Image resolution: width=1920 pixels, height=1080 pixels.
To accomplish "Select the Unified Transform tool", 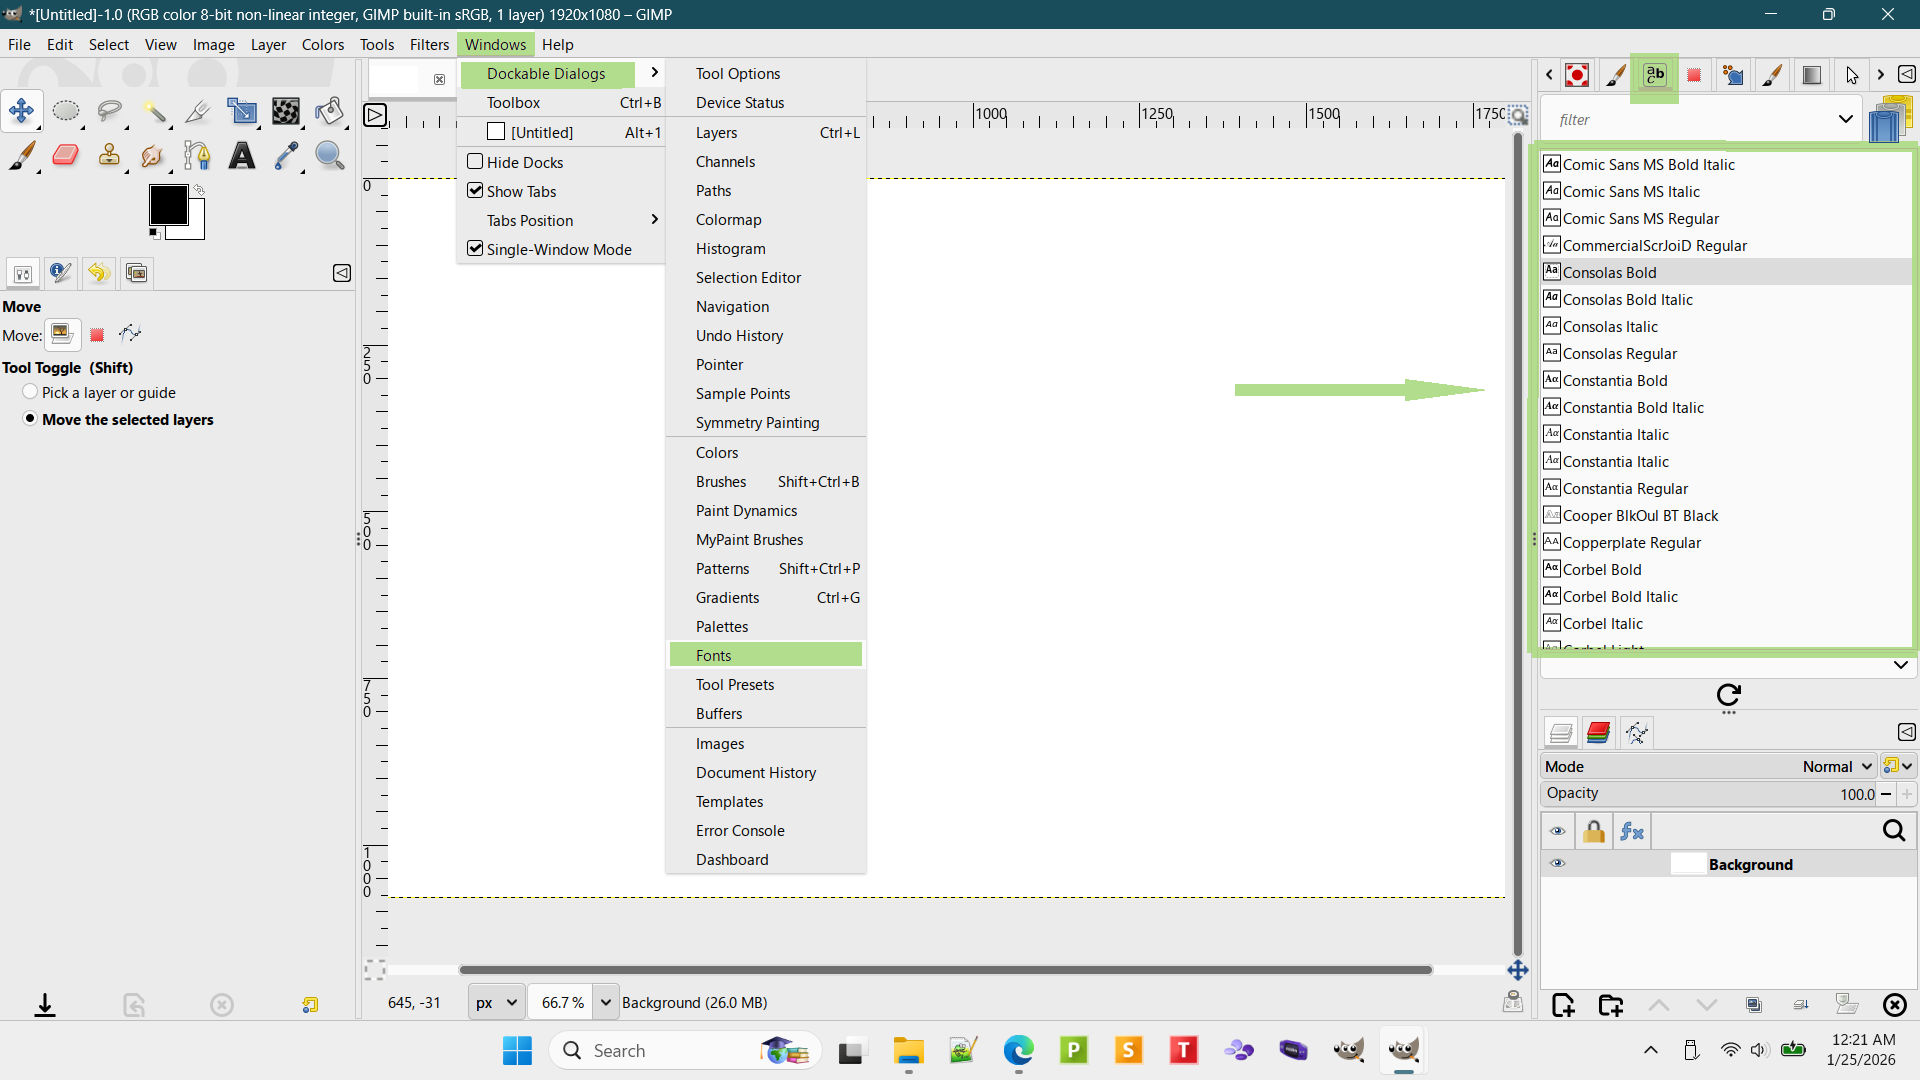I will (x=242, y=111).
